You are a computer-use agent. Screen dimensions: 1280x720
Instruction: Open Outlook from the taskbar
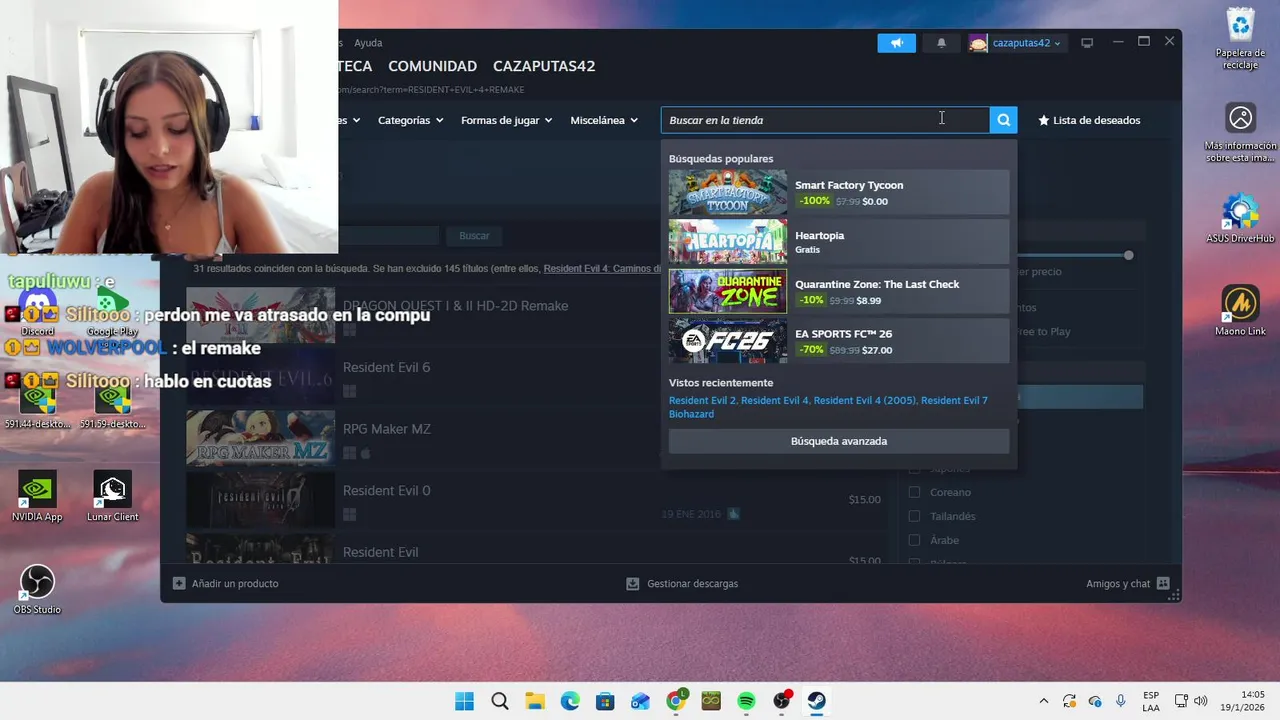click(640, 701)
